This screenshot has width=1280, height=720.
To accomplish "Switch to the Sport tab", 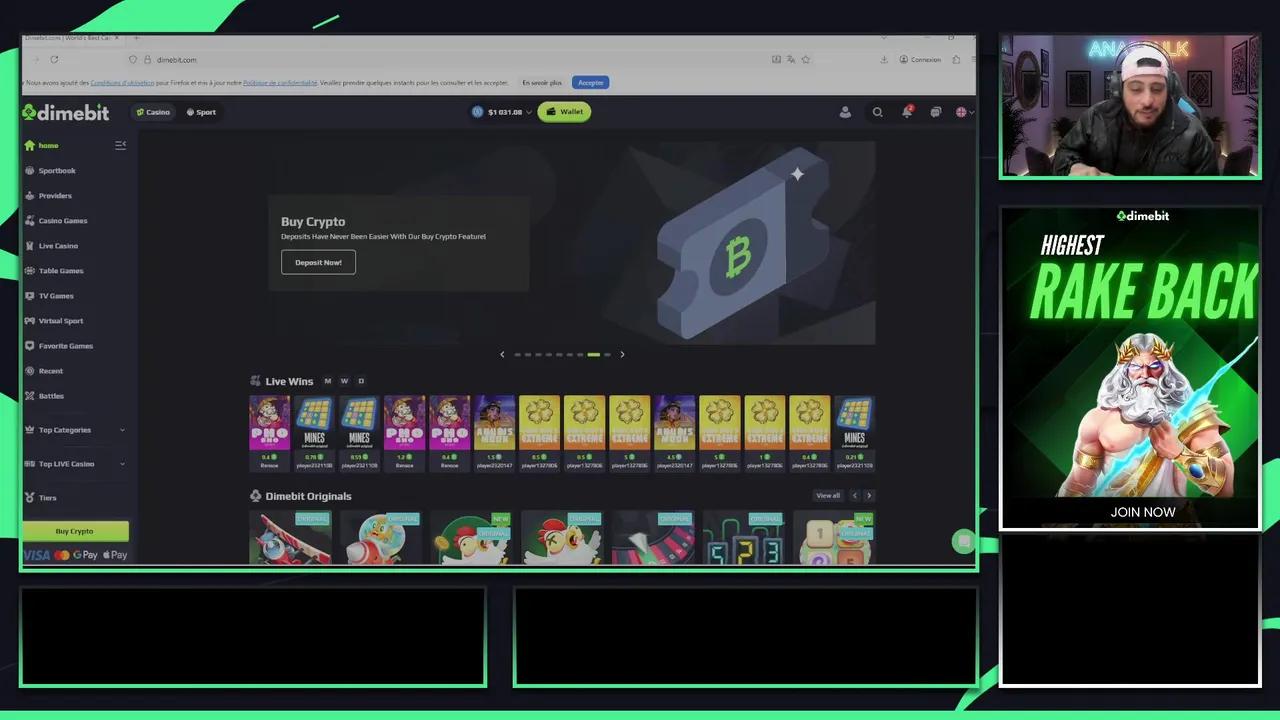I will pyautogui.click(x=200, y=112).
